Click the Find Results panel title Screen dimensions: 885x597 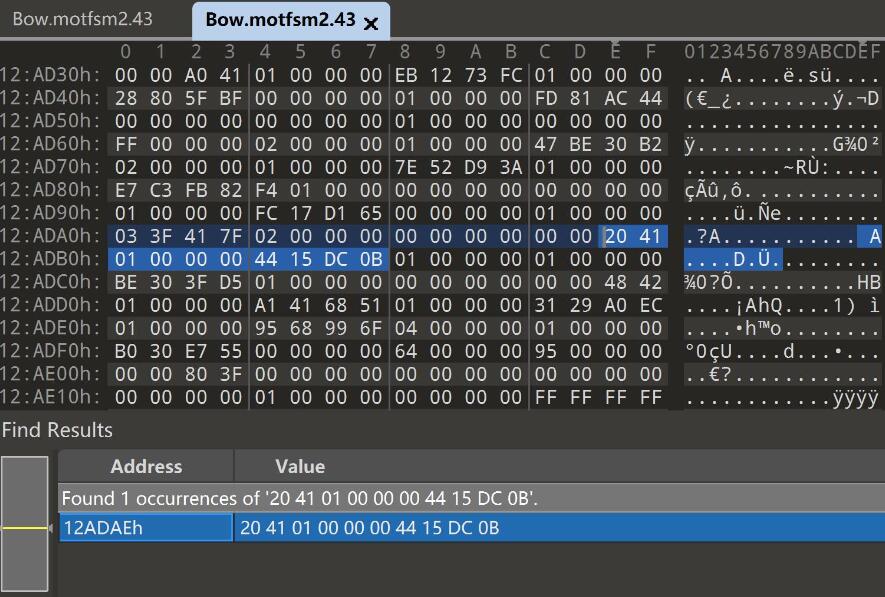[x=57, y=430]
